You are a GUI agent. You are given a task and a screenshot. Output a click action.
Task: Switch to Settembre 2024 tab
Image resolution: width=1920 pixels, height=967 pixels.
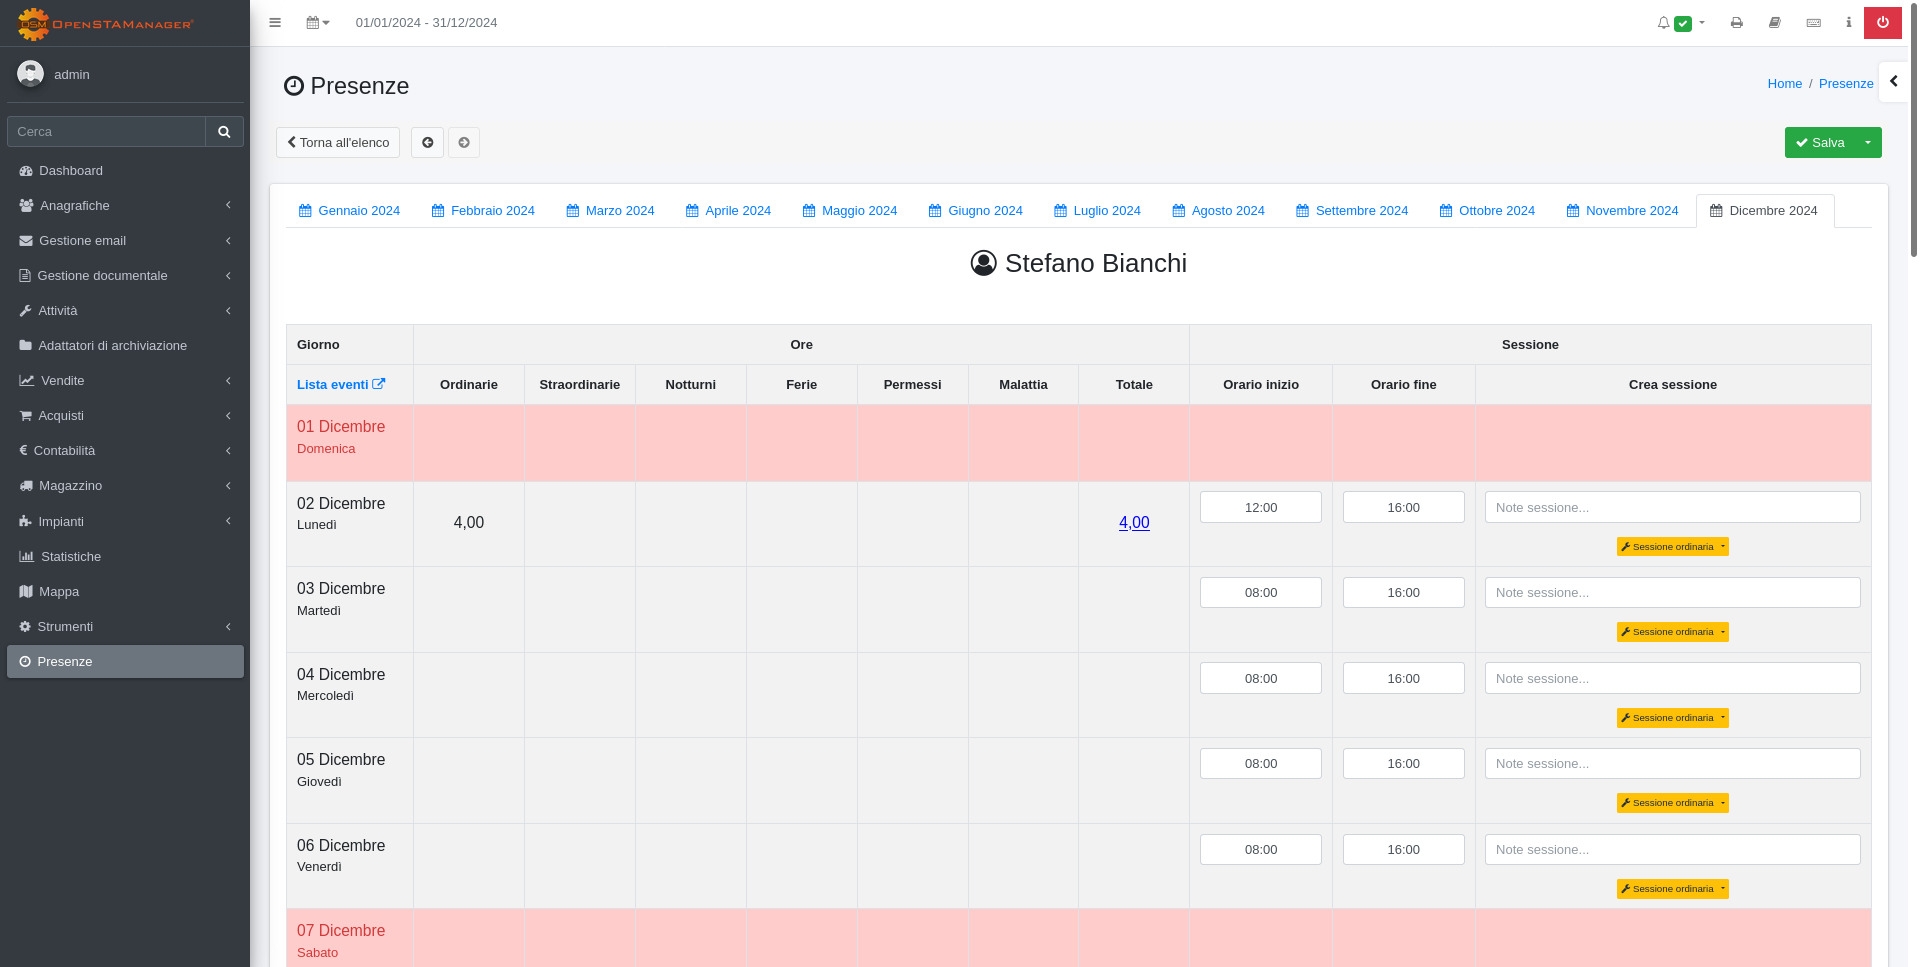(x=1352, y=210)
